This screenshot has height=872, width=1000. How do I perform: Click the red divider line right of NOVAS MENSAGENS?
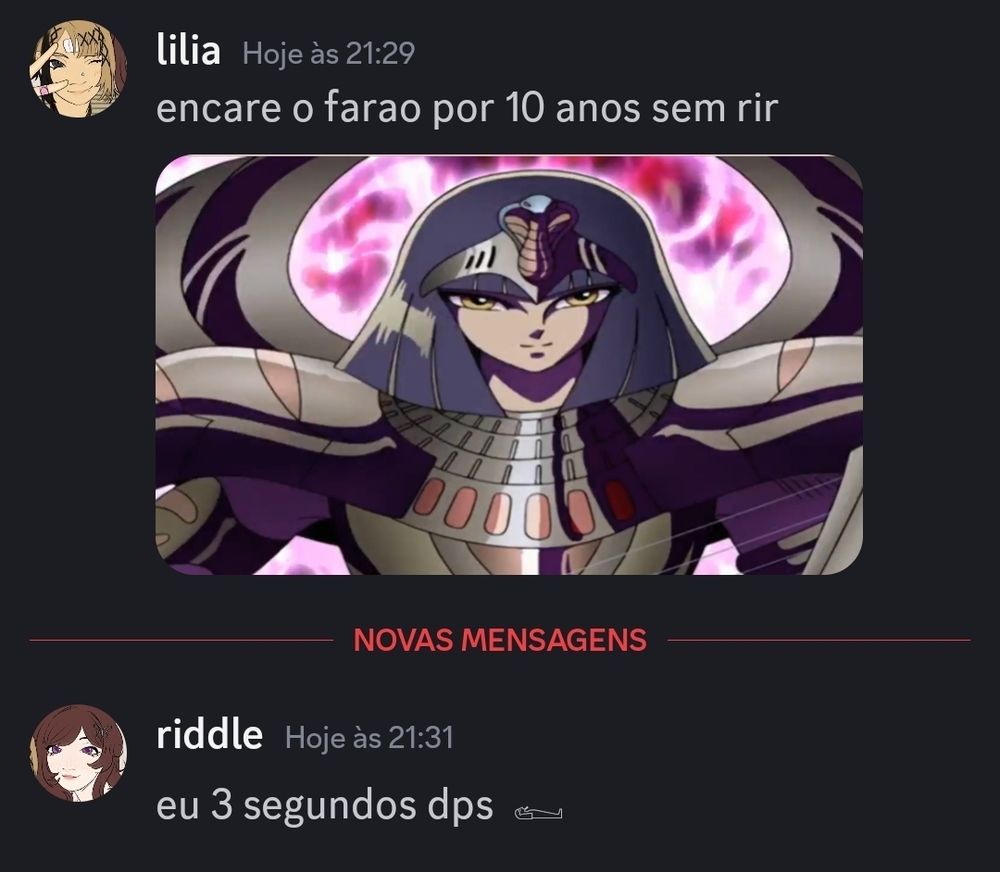818,640
